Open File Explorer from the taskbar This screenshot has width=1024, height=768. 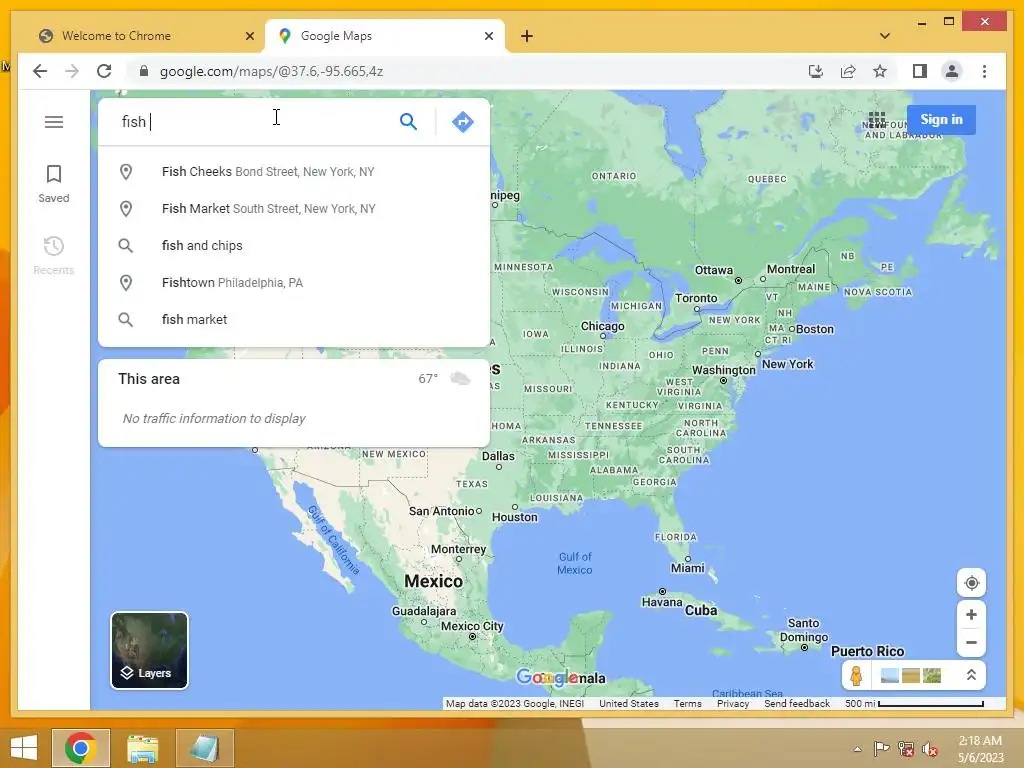pos(142,748)
